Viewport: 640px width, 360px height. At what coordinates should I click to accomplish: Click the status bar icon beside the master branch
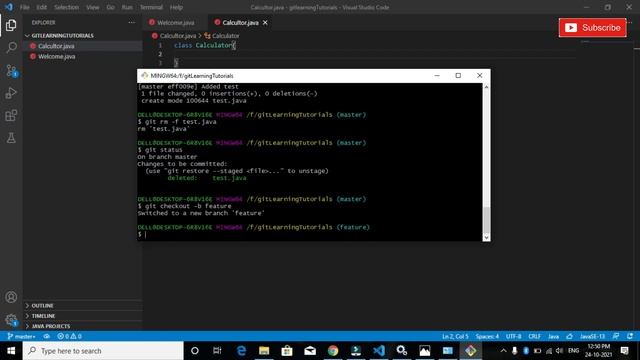tap(47, 336)
